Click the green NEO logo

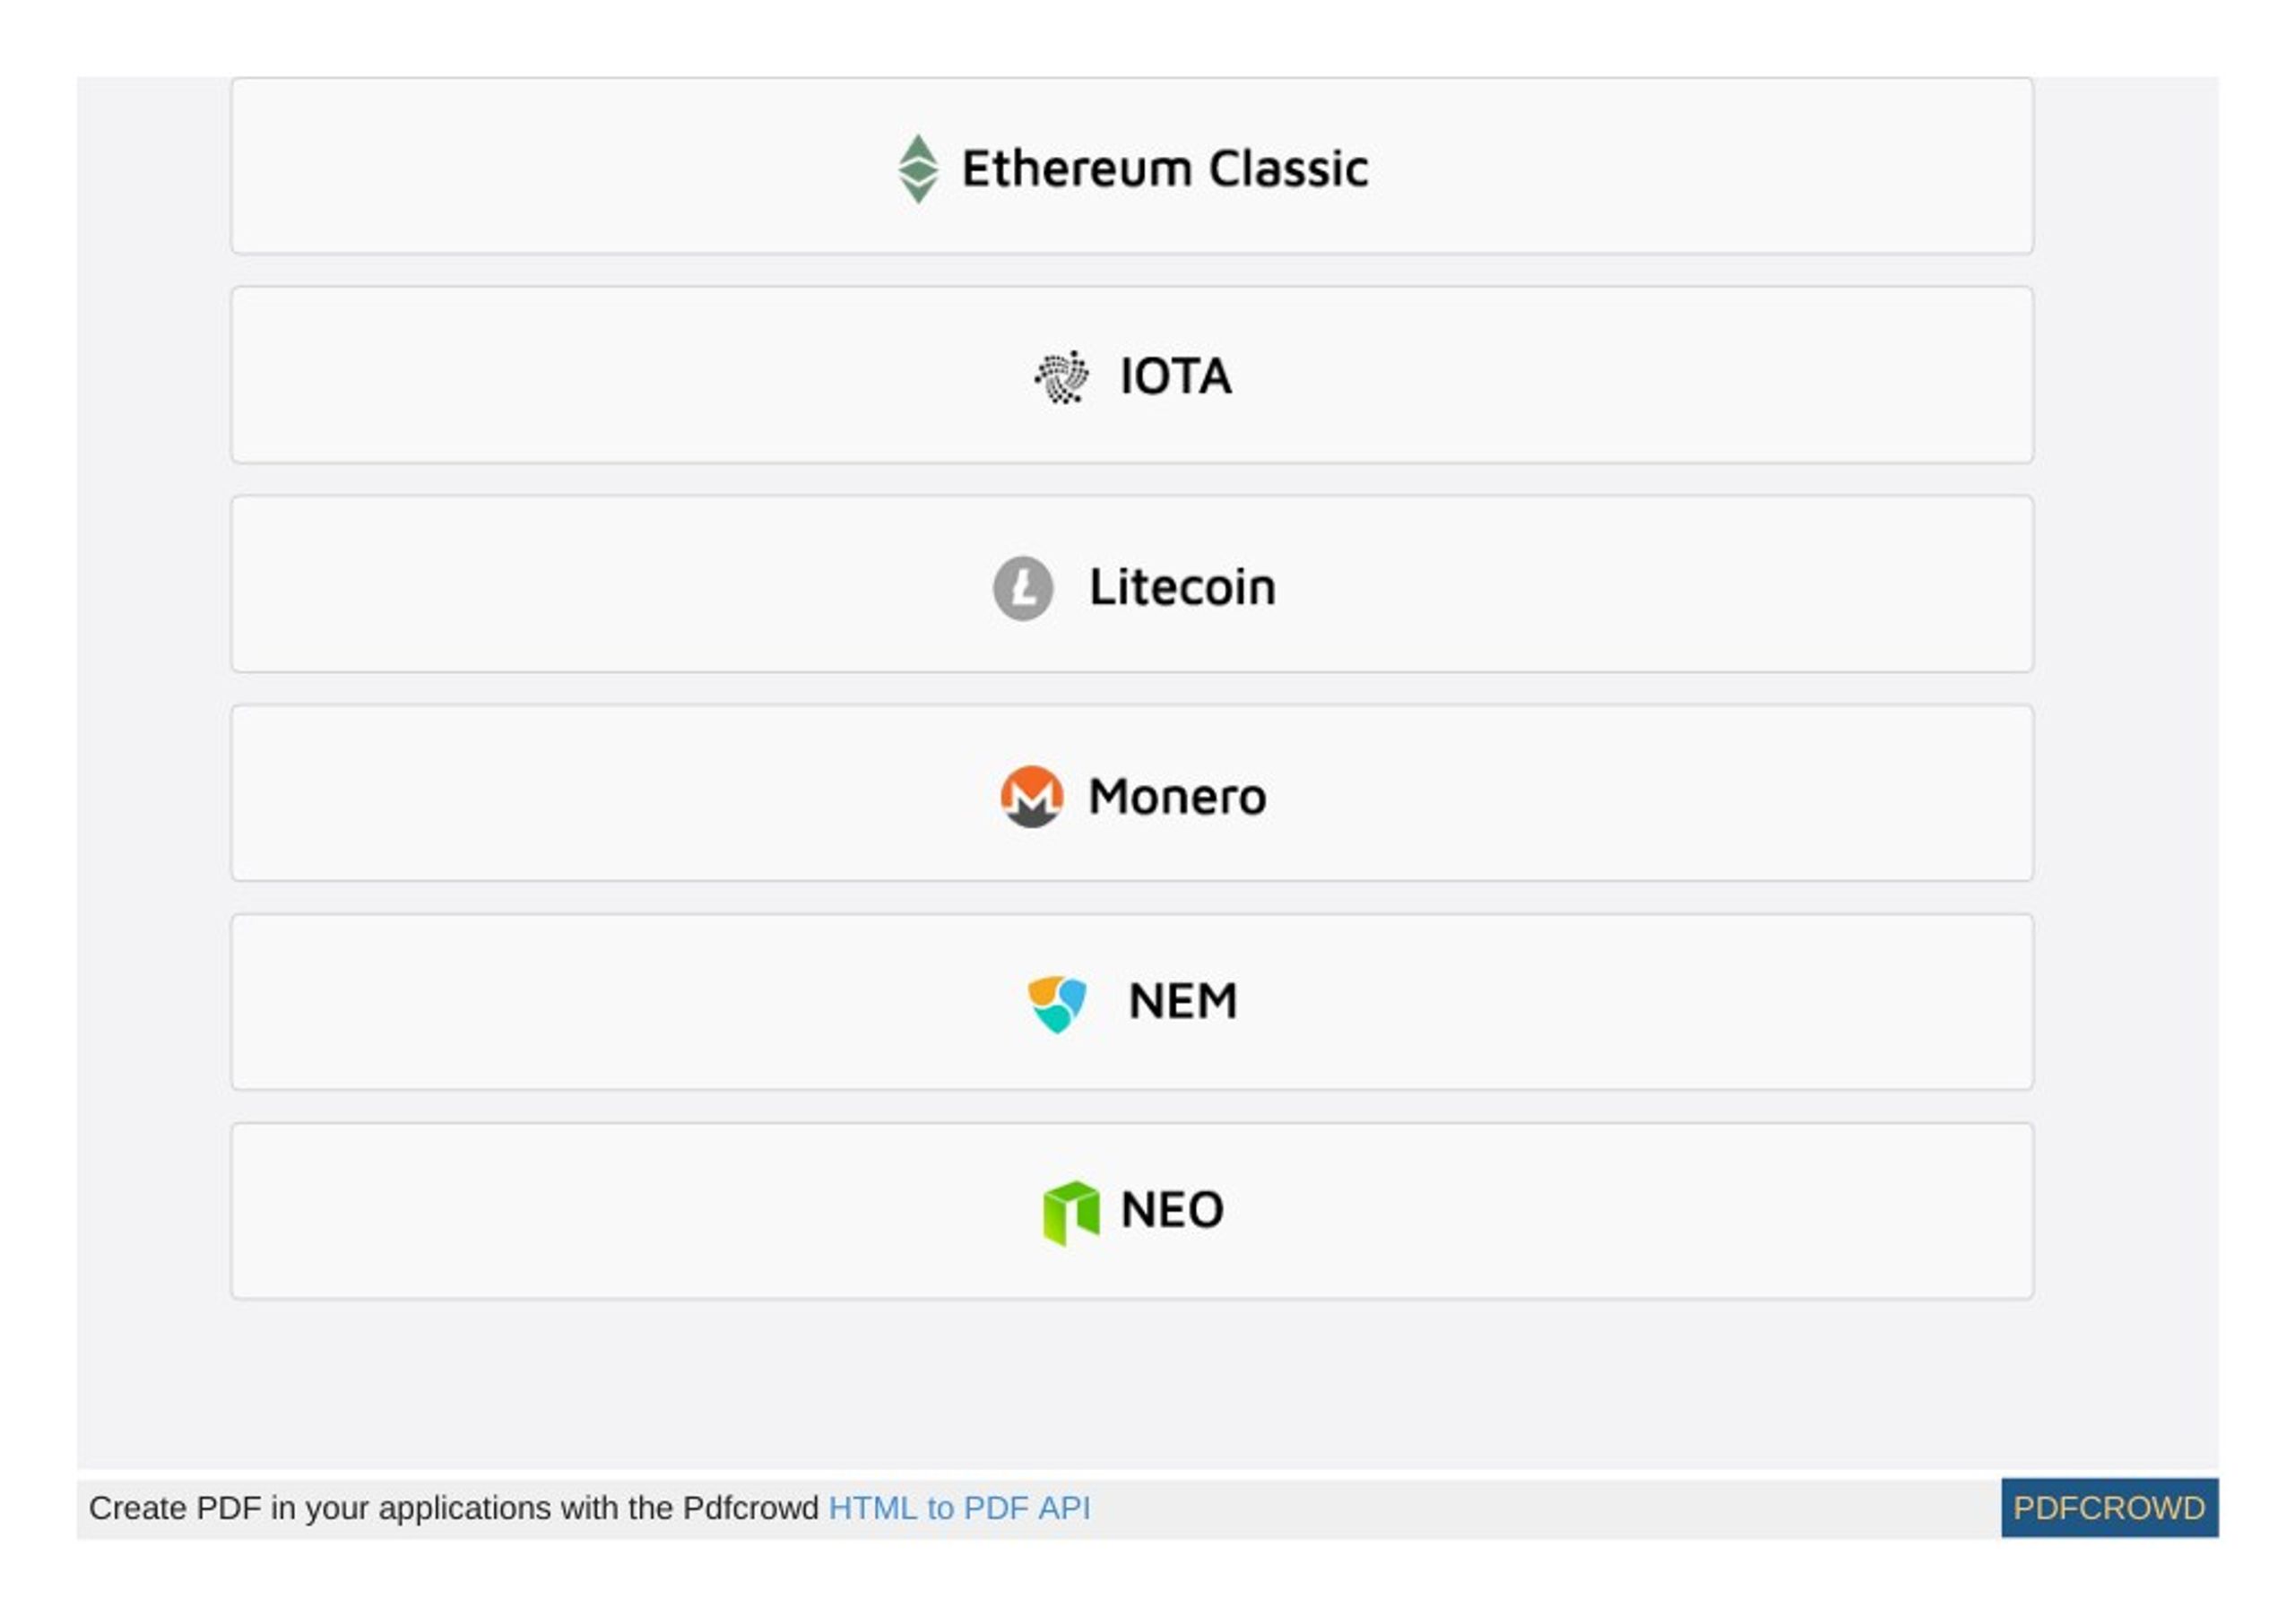click(1070, 1213)
